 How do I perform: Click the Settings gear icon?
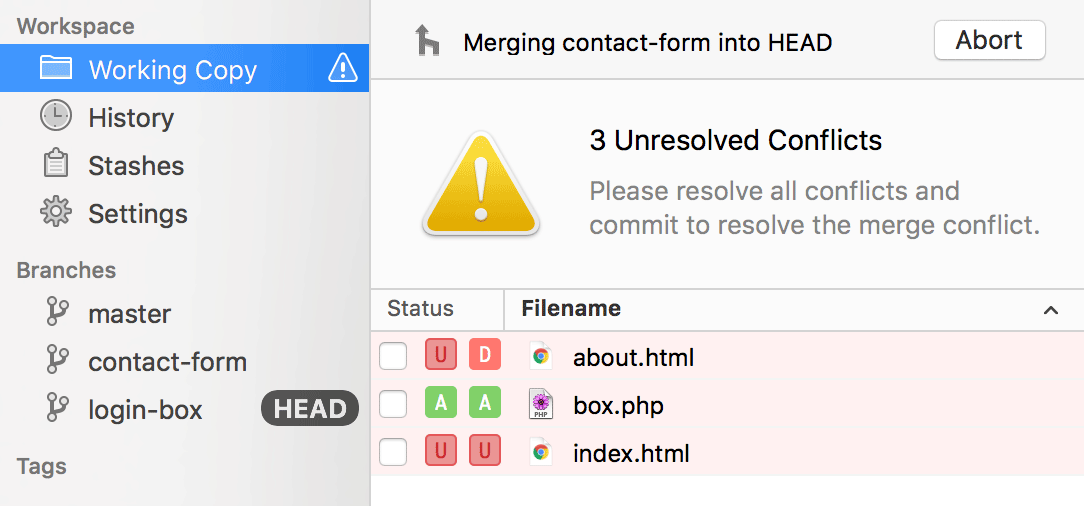pyautogui.click(x=56, y=213)
